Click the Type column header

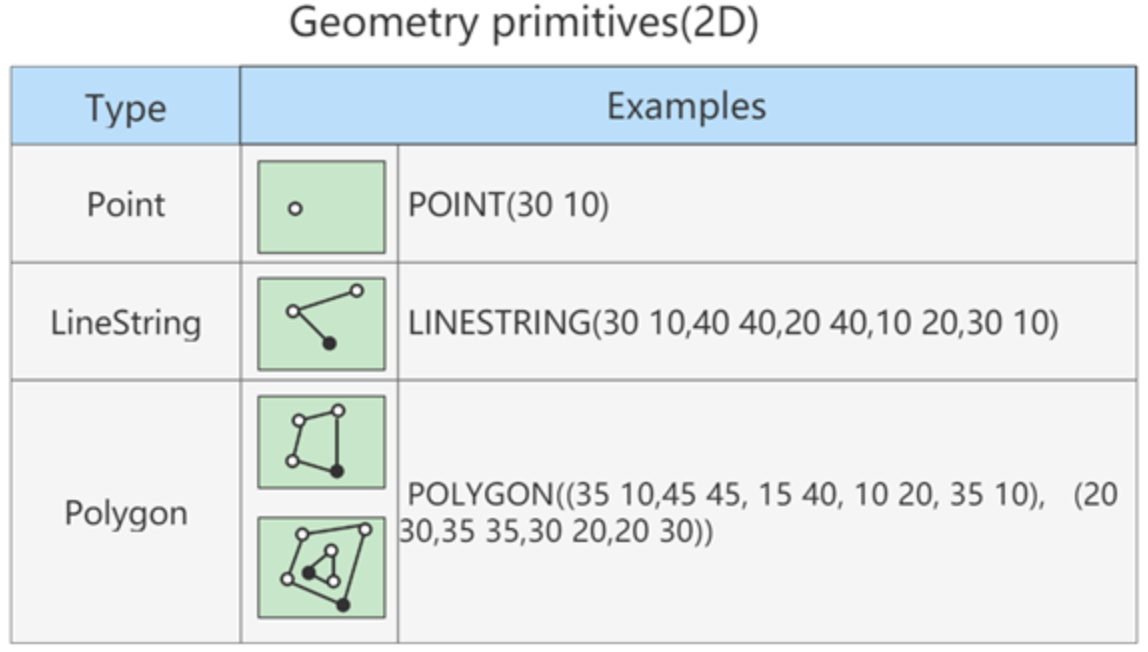point(126,106)
